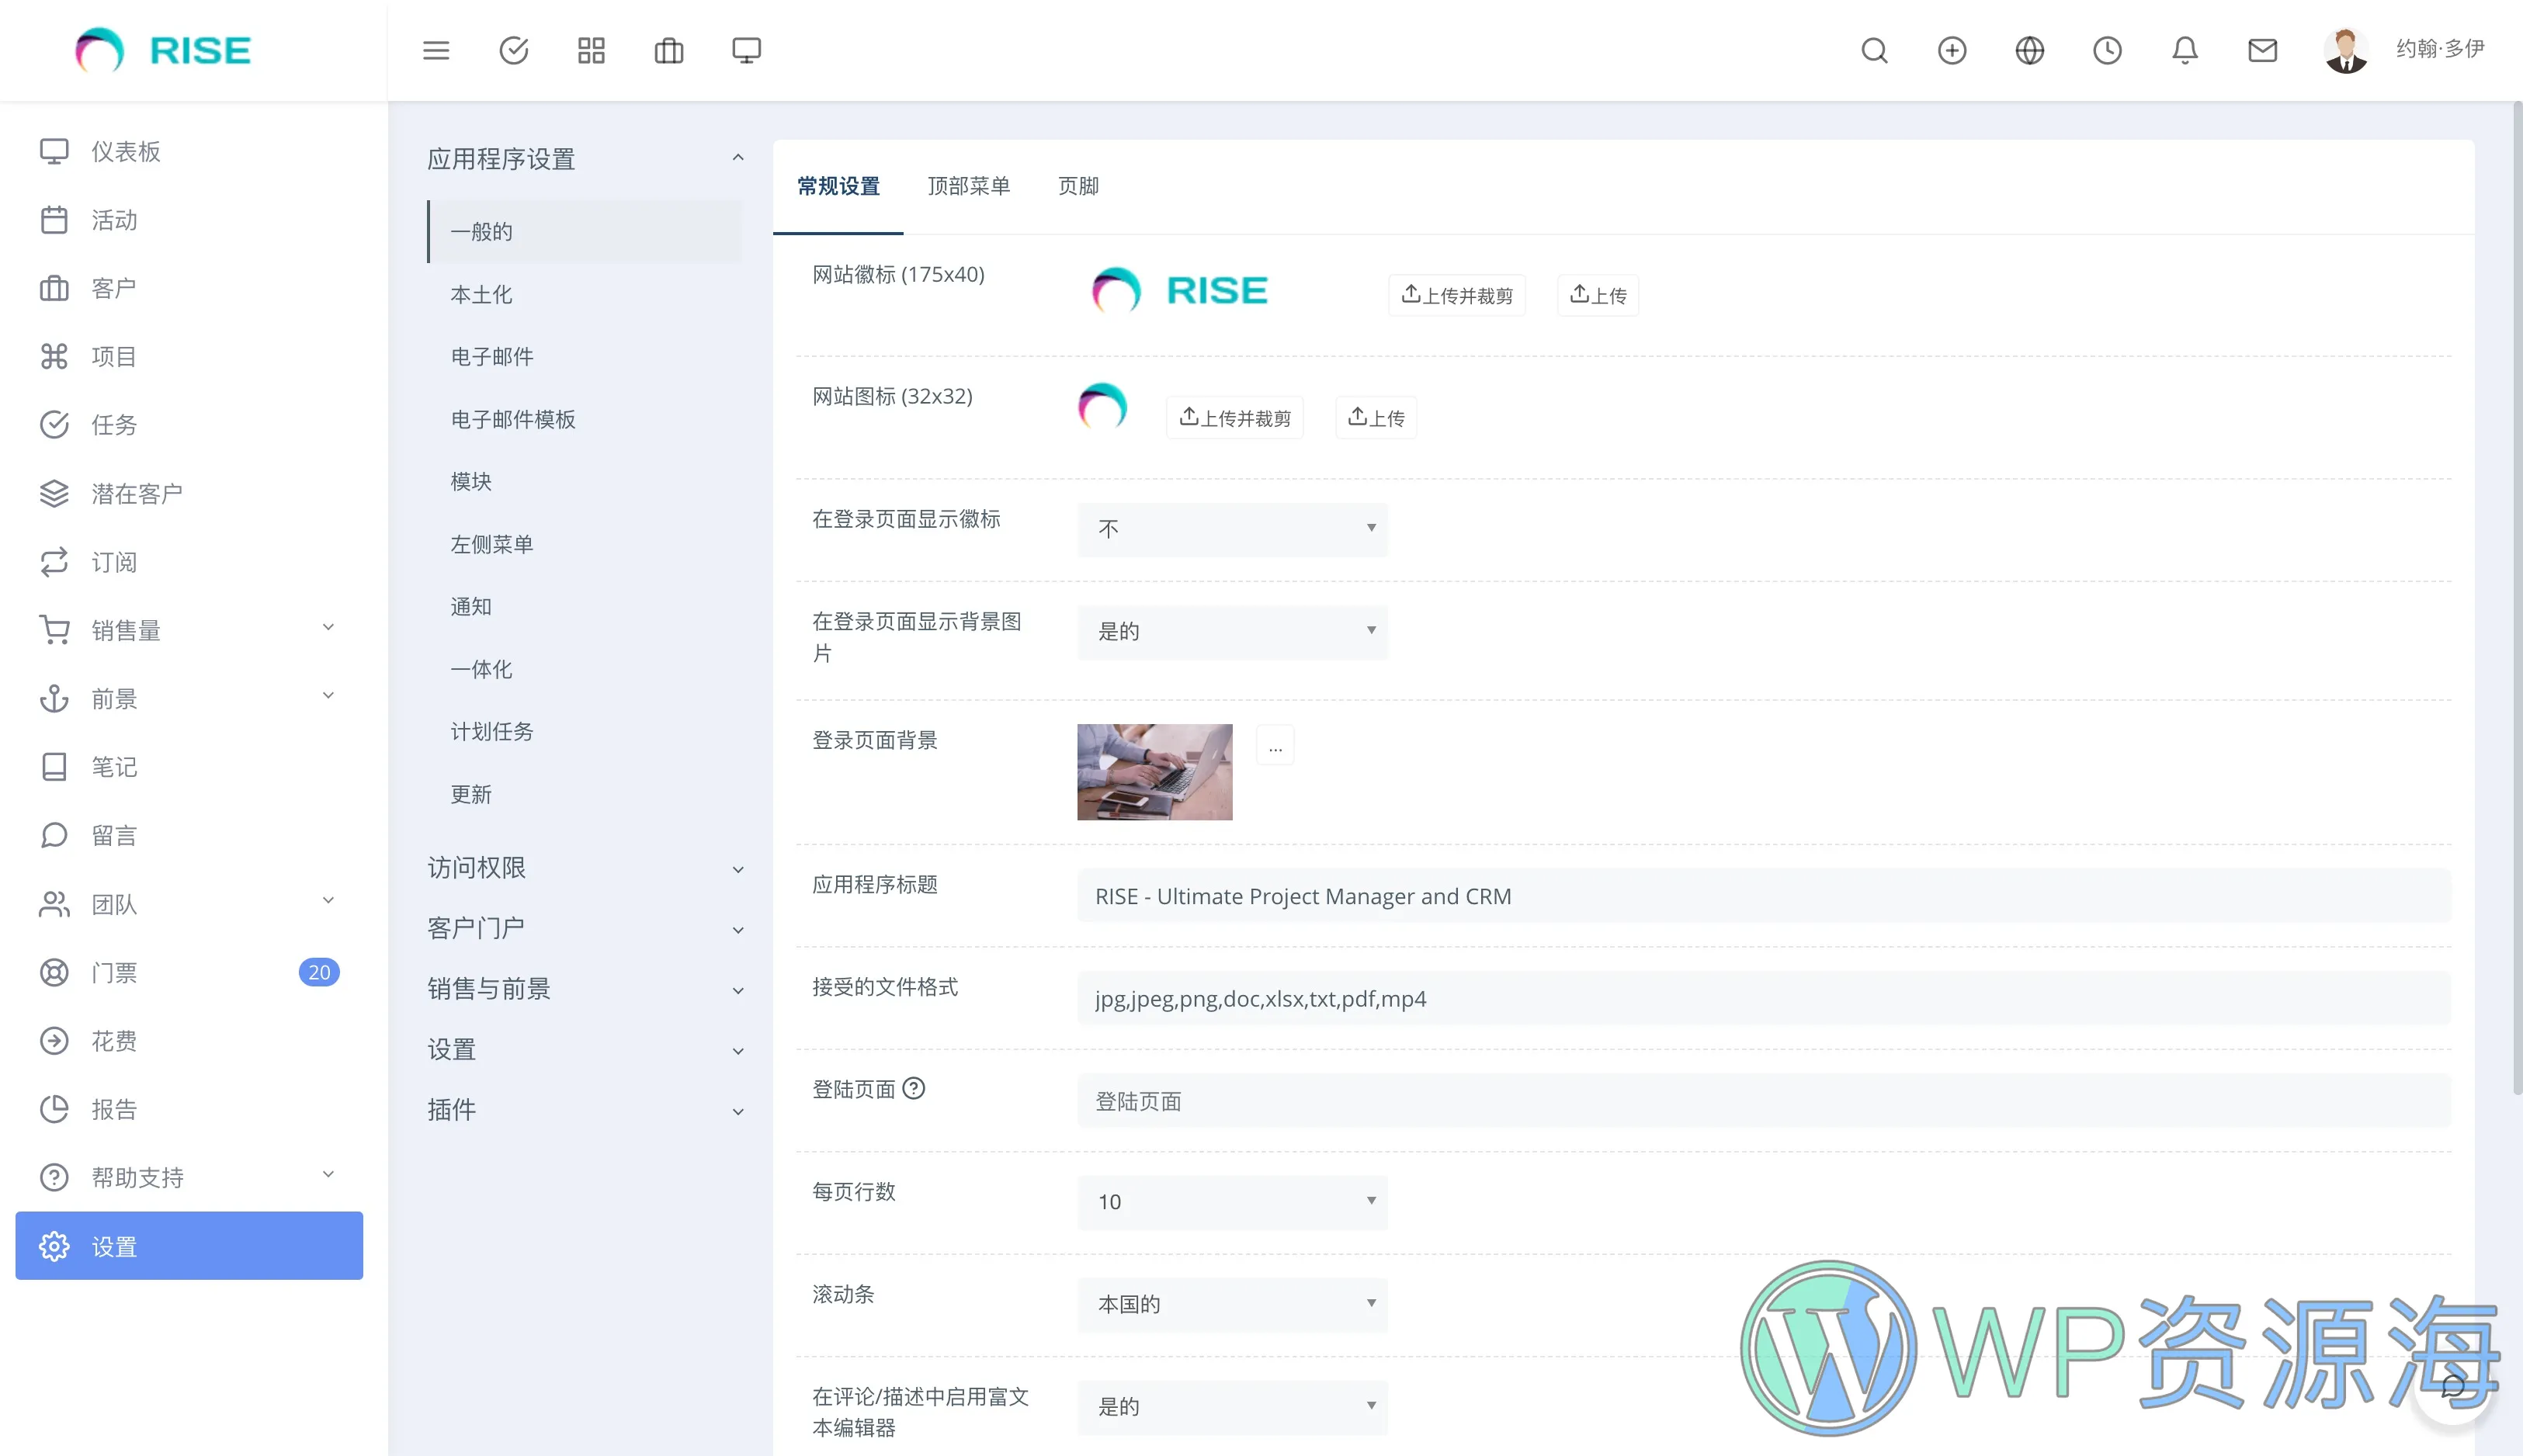The height and width of the screenshot is (1456, 2523).
Task: Select 电子邮件 in settings menu
Action: pyautogui.click(x=585, y=356)
